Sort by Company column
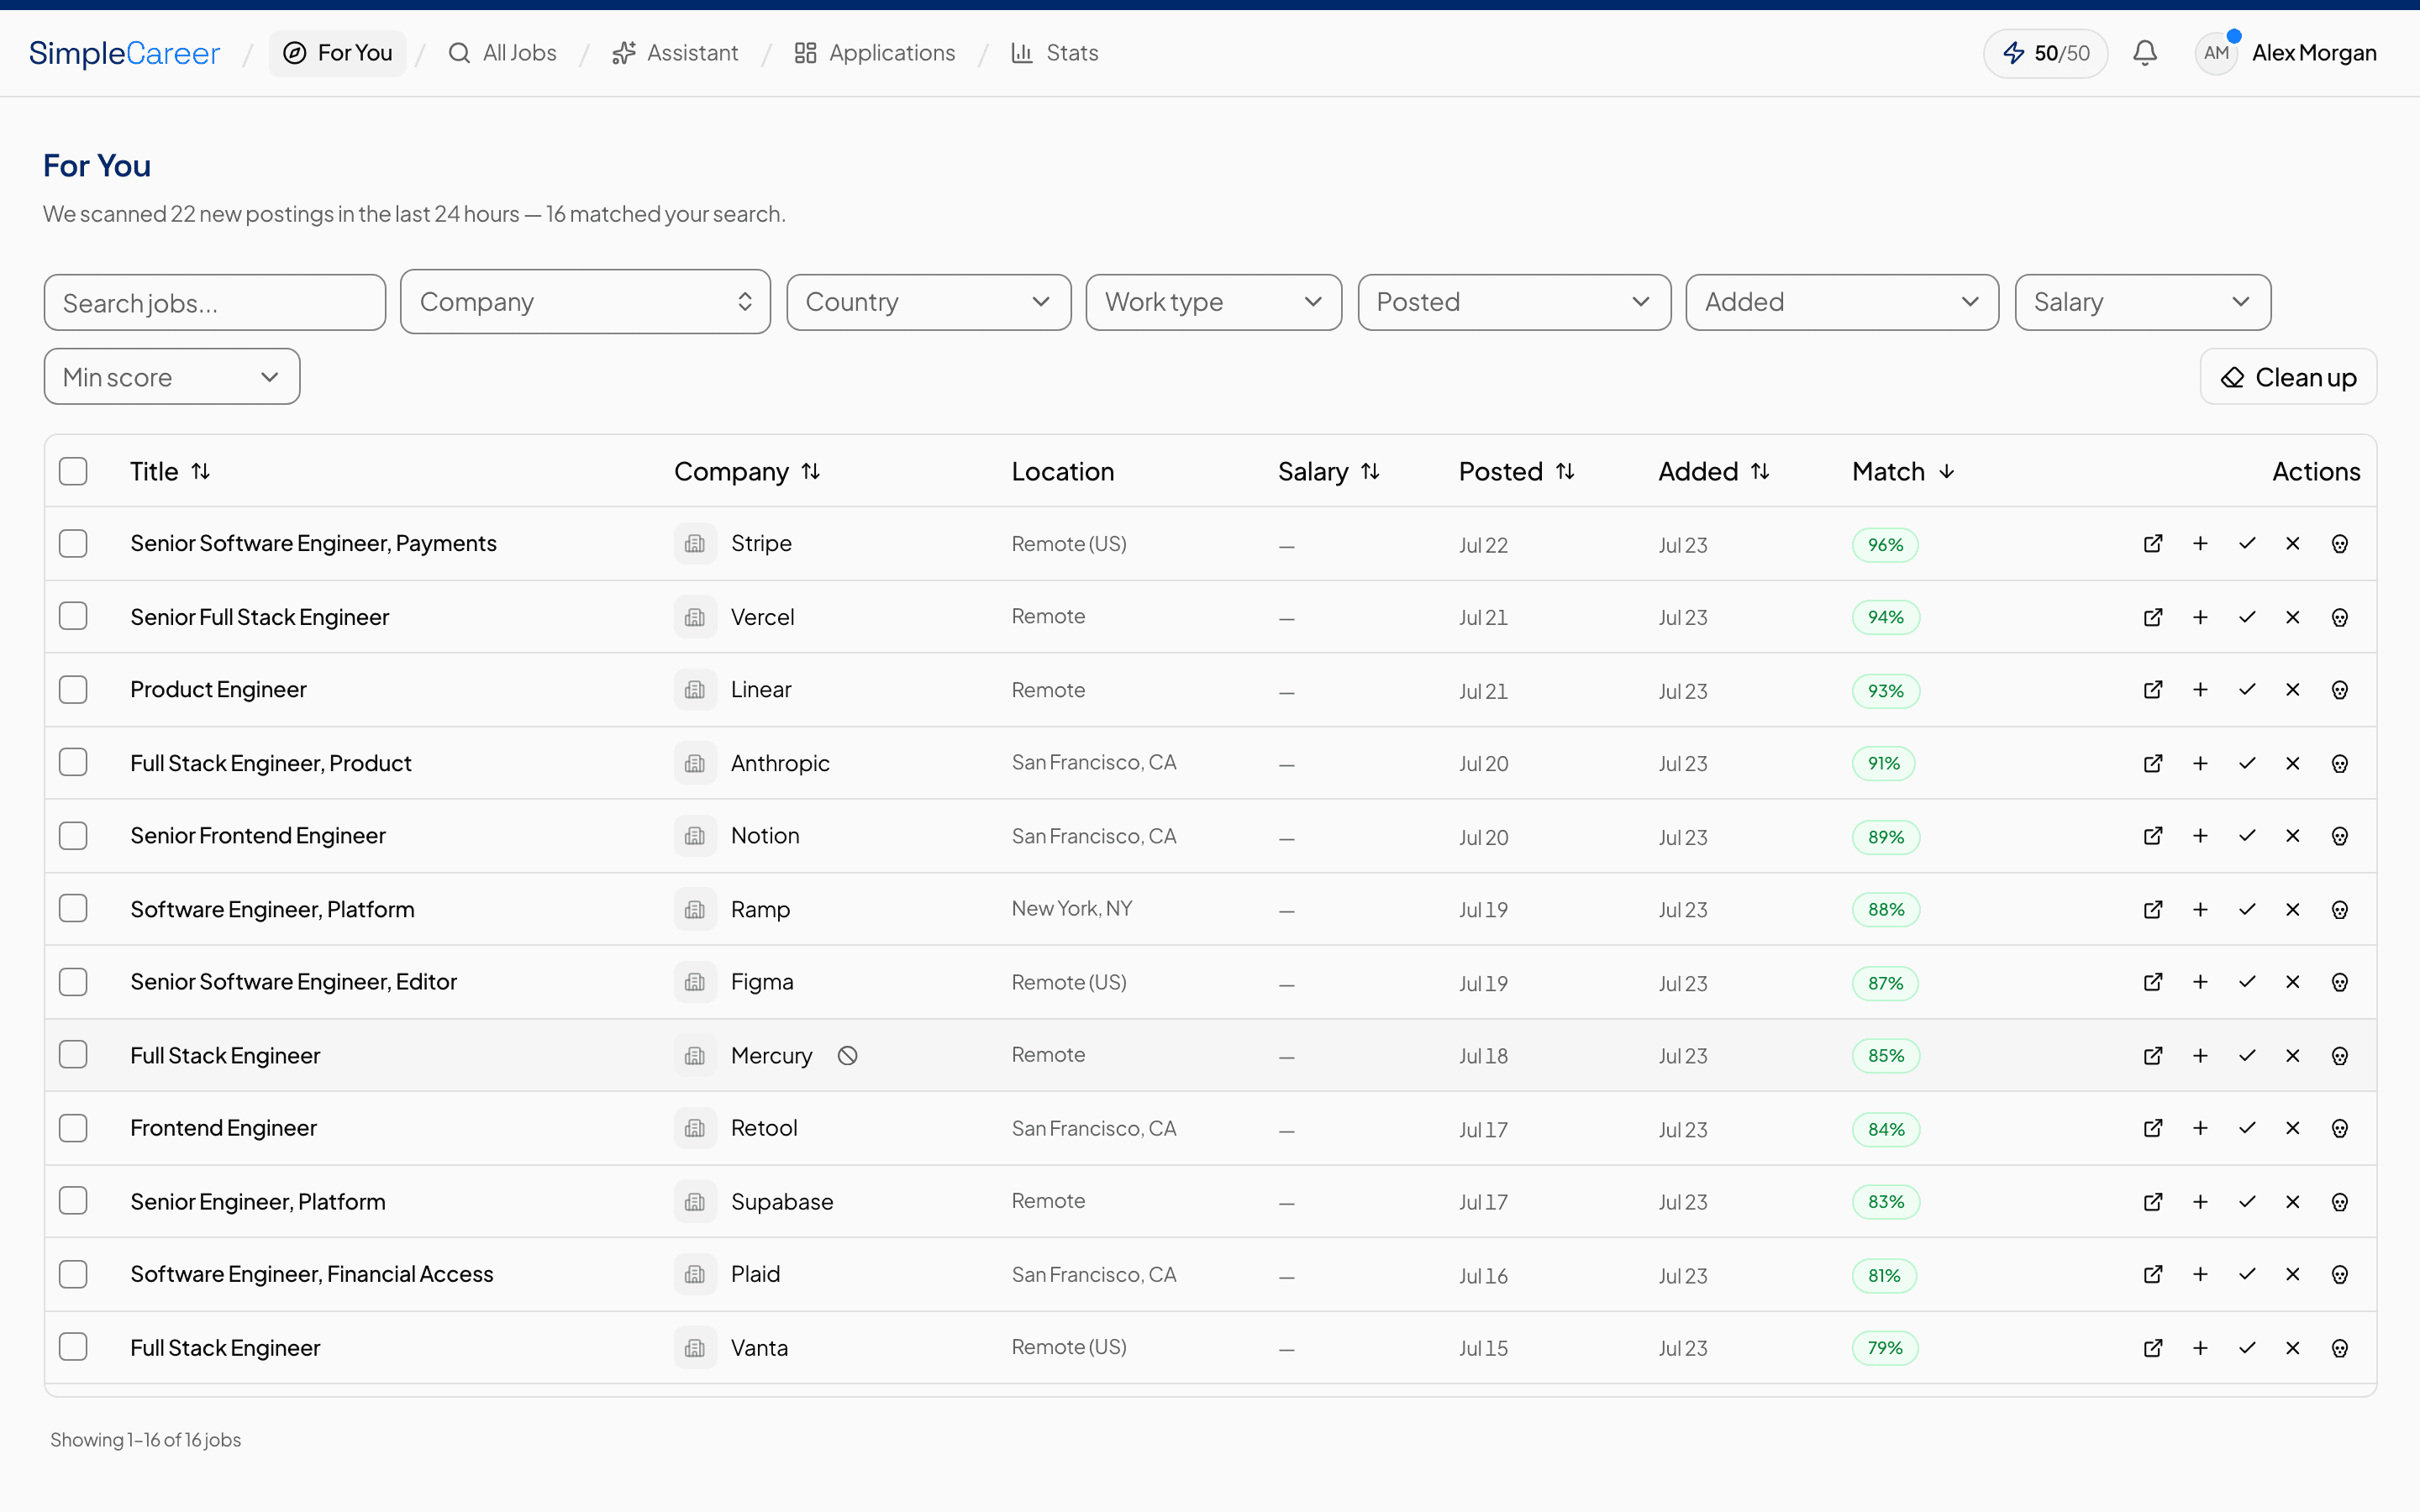 747,471
